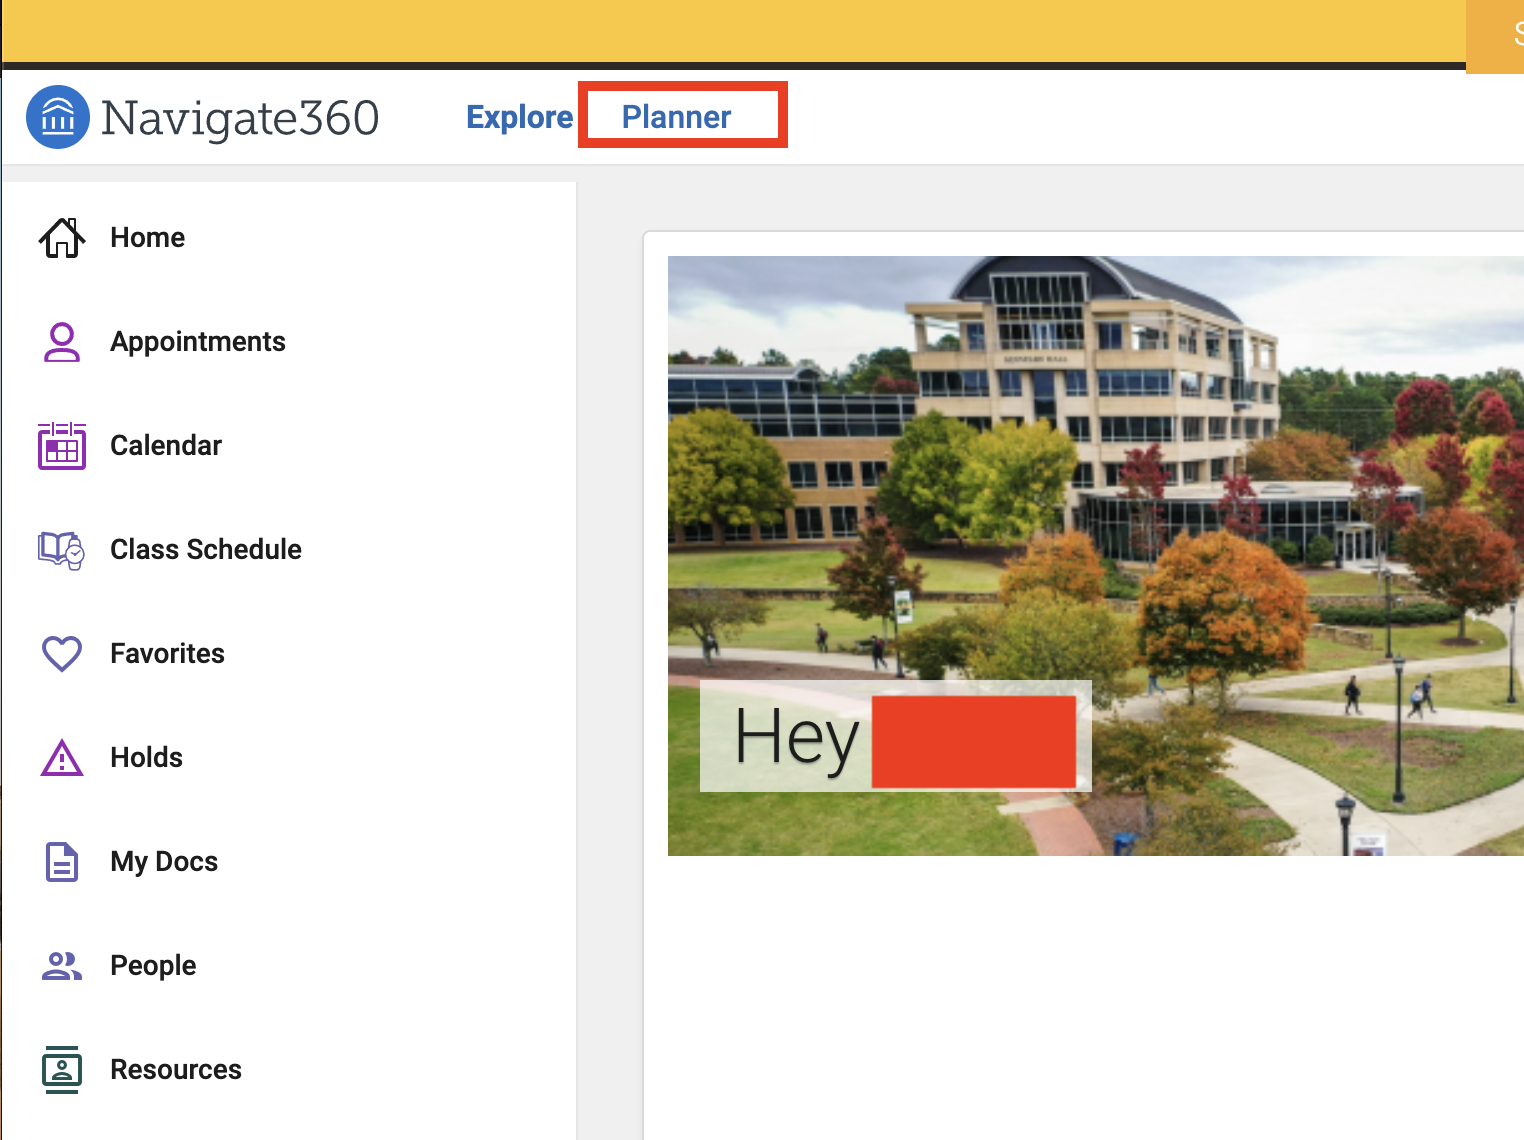Click the orange button in the yellow banner
The image size is (1524, 1140).
coord(1496,36)
